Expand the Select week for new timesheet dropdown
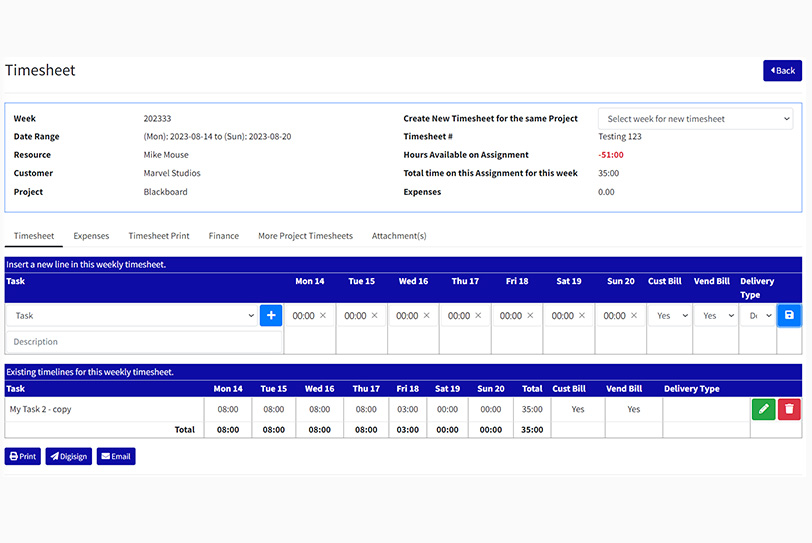This screenshot has width=812, height=543. (x=695, y=119)
